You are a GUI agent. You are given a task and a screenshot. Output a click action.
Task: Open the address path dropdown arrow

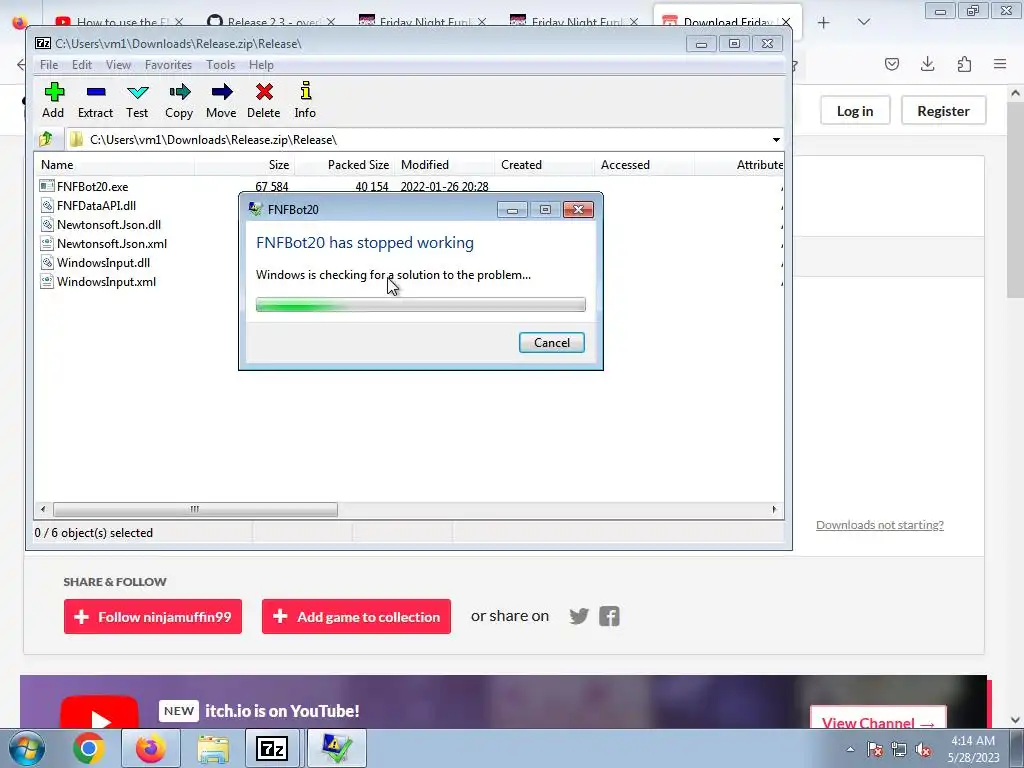(776, 140)
